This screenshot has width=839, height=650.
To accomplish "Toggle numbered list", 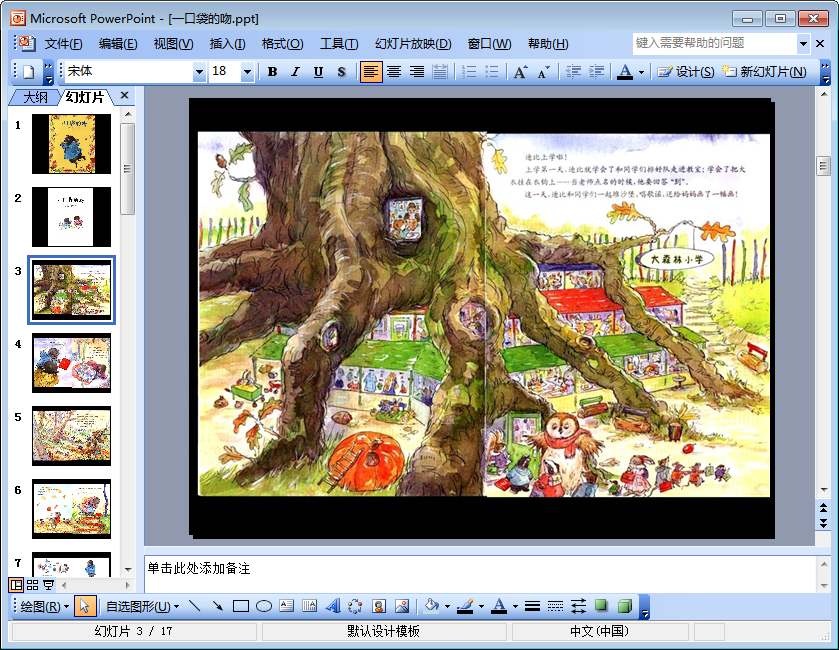I will (x=469, y=72).
